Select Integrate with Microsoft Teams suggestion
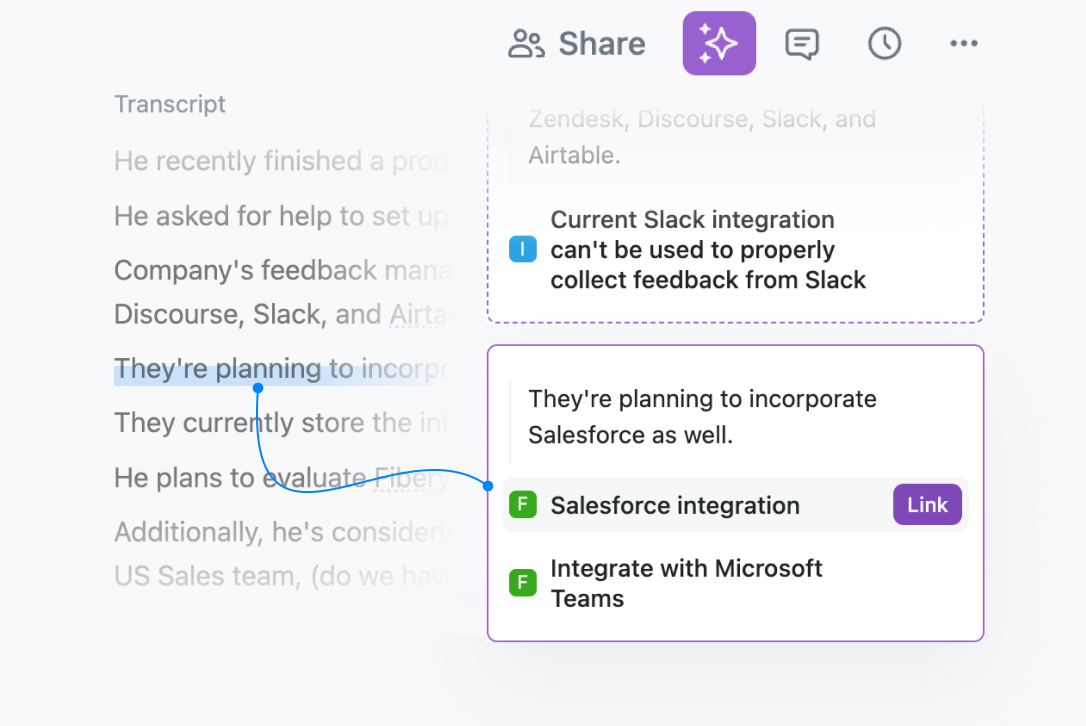 pos(686,583)
